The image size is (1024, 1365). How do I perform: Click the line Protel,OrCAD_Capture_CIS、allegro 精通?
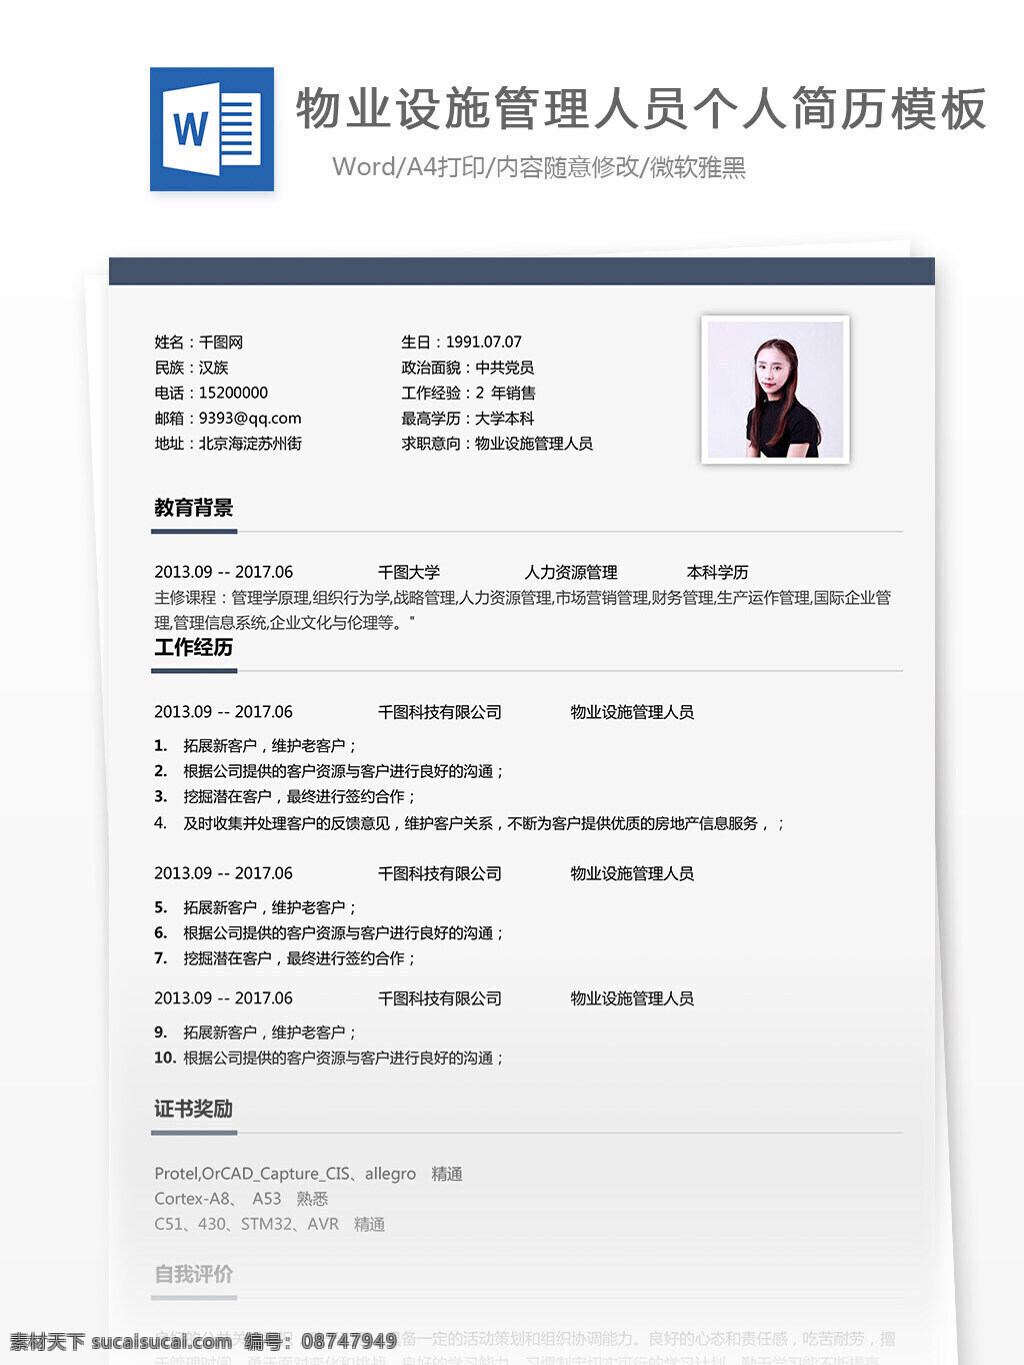(308, 1174)
